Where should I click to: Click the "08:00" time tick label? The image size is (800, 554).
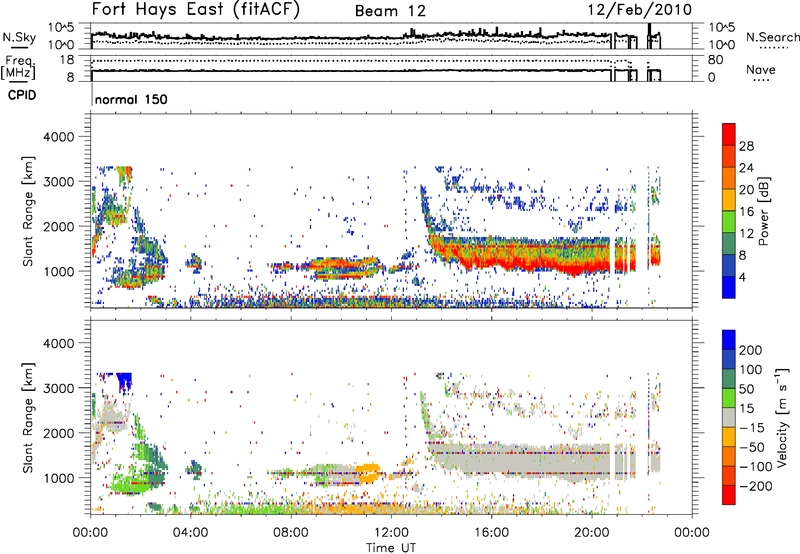(291, 533)
